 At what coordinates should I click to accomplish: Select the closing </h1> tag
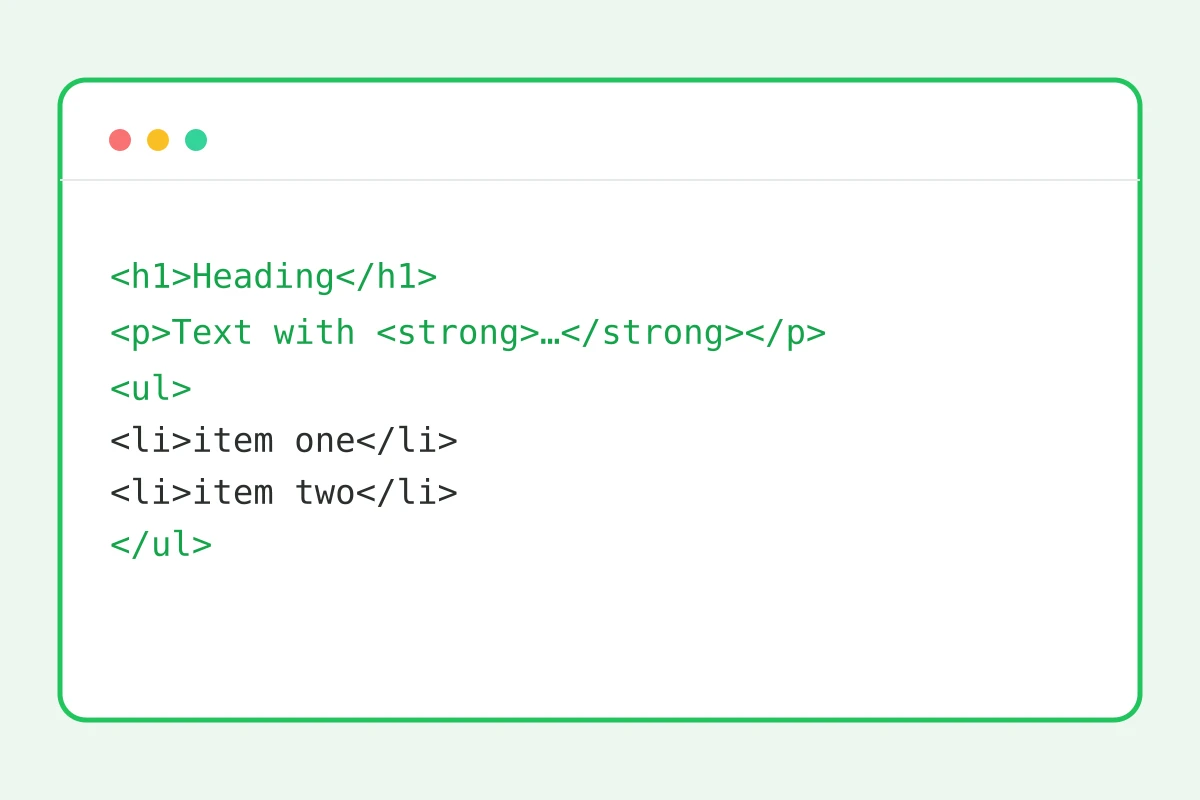click(x=386, y=277)
